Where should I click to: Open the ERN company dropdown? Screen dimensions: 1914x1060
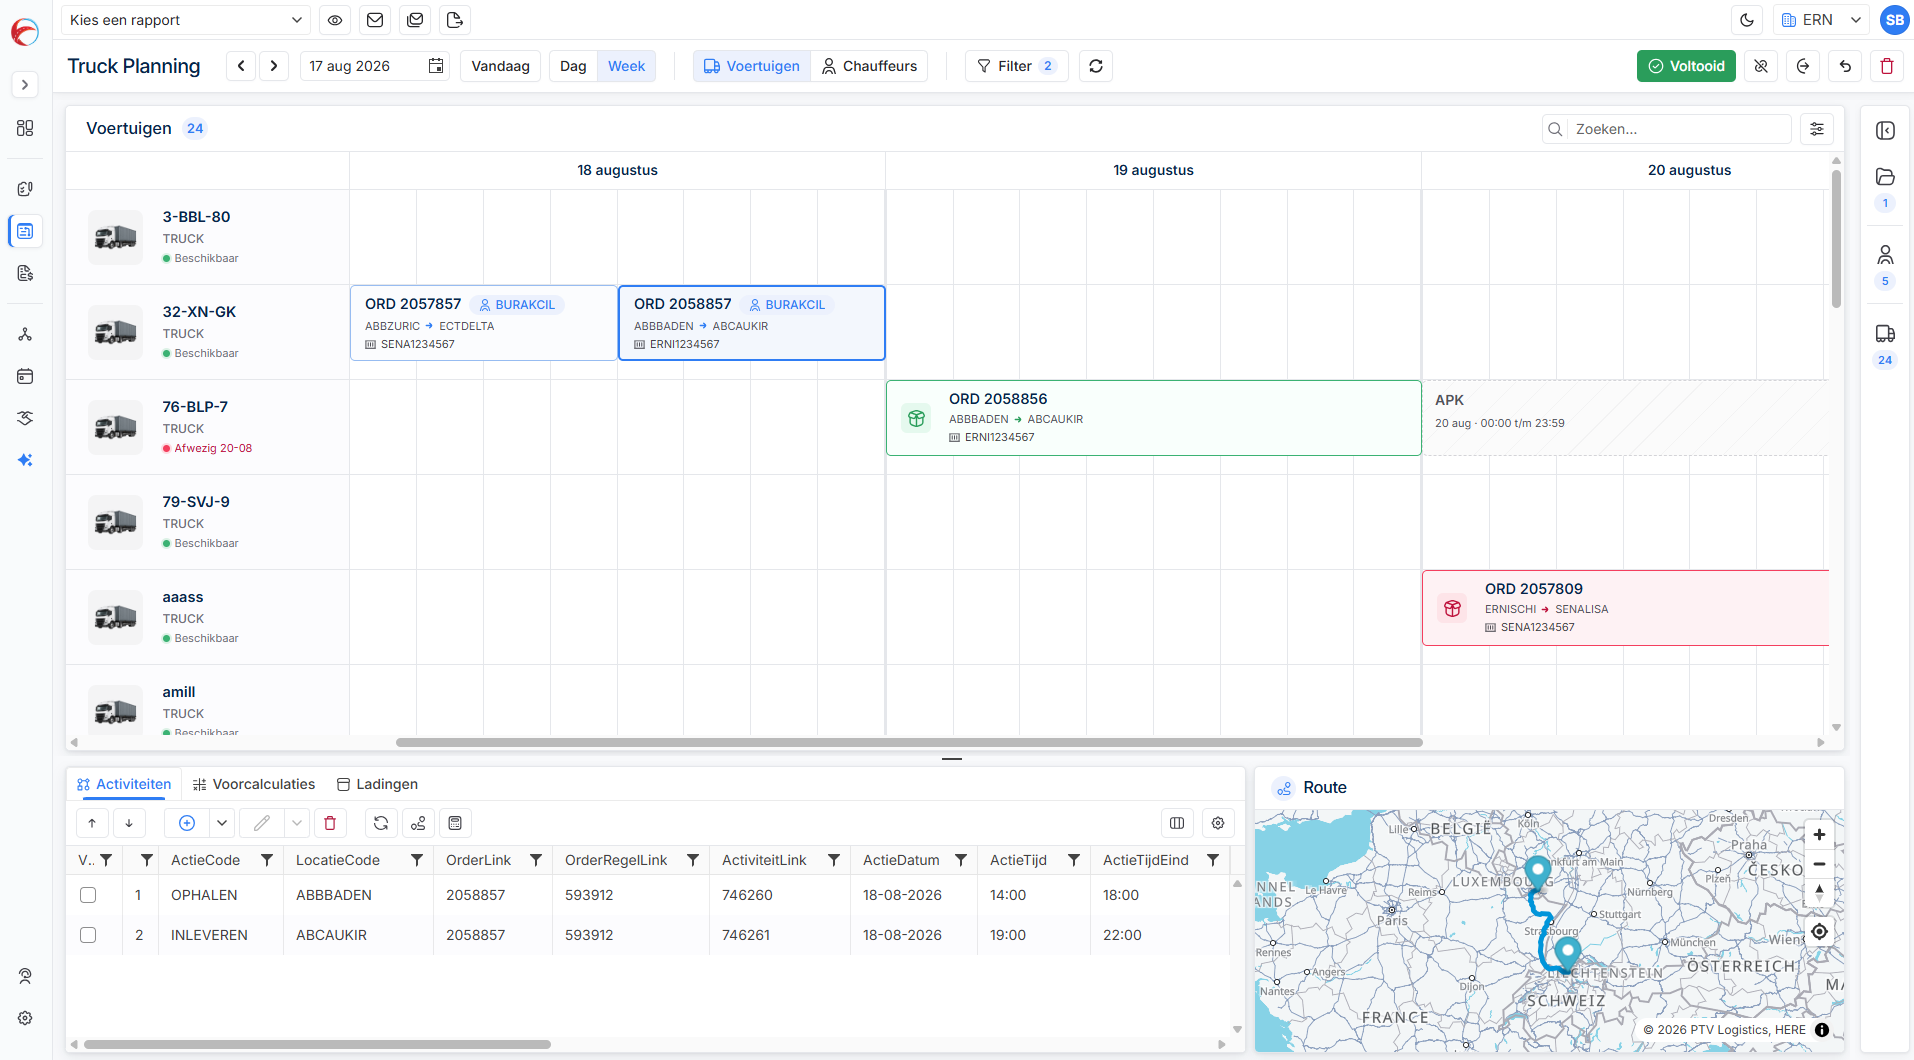(1822, 20)
